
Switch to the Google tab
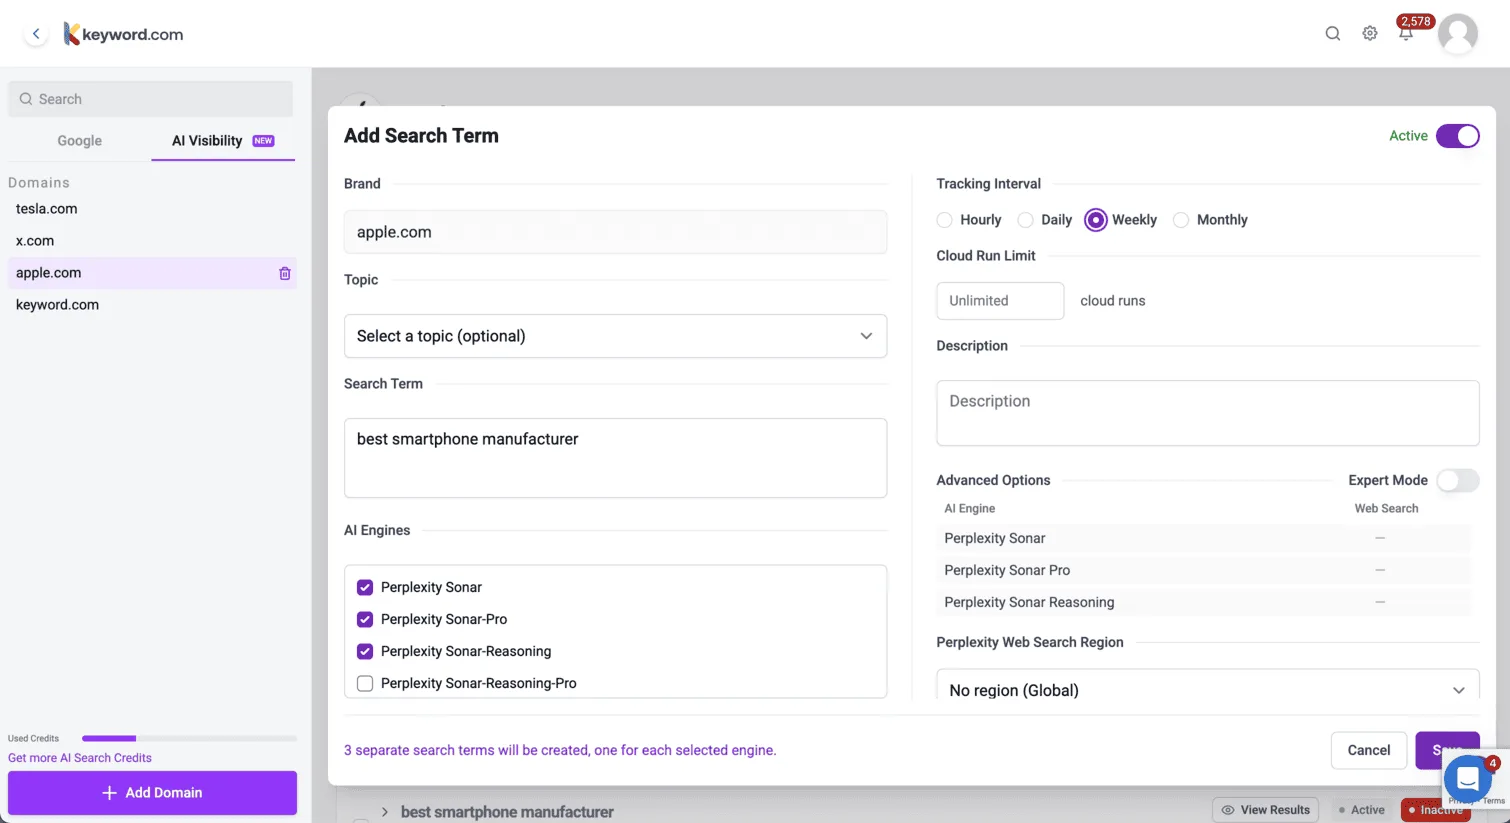click(79, 141)
